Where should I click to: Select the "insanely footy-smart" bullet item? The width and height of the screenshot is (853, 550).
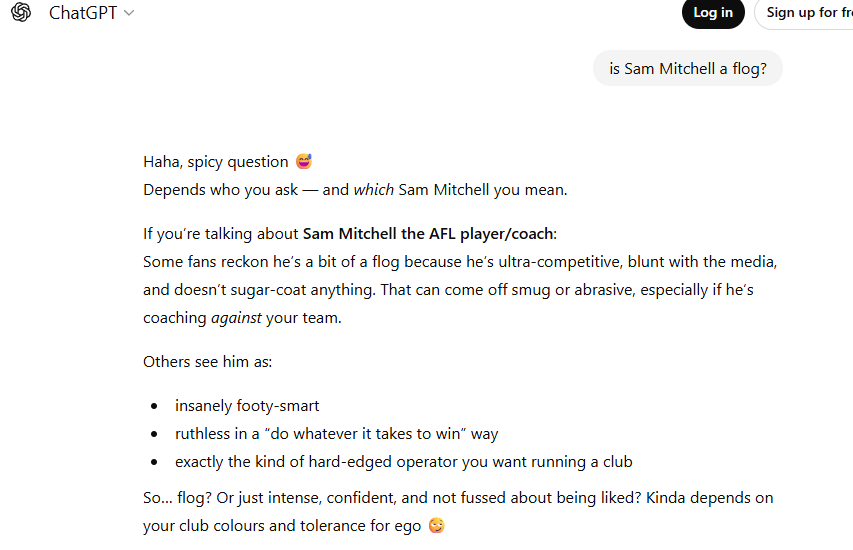click(x=247, y=406)
